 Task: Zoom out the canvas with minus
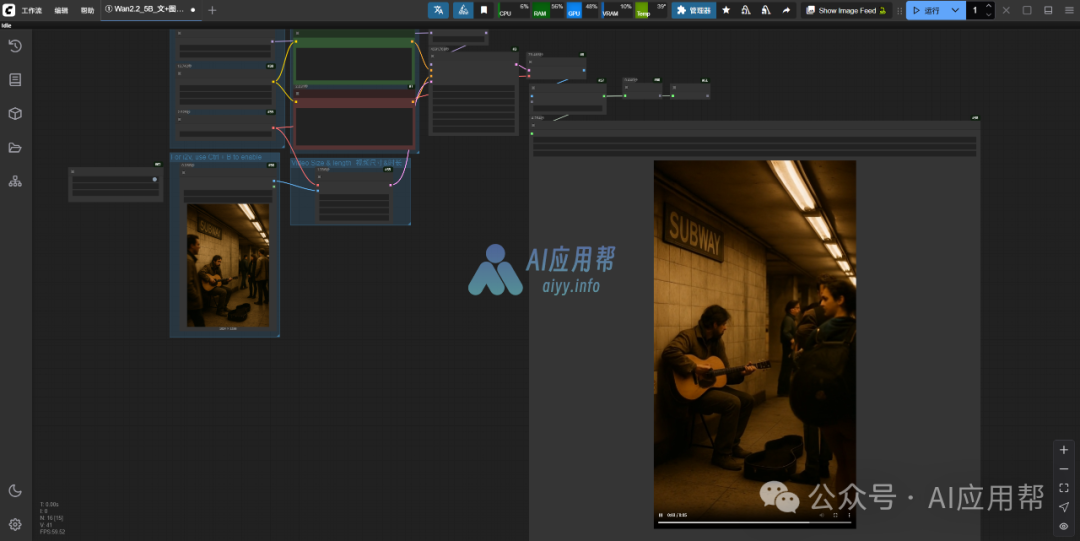coord(1064,469)
